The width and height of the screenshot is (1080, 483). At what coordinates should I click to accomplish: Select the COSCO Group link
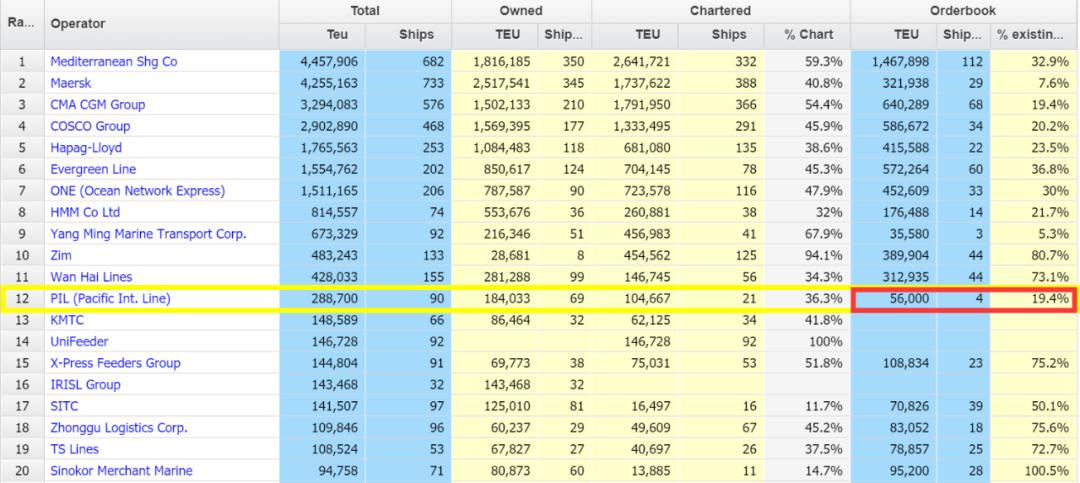pos(90,126)
